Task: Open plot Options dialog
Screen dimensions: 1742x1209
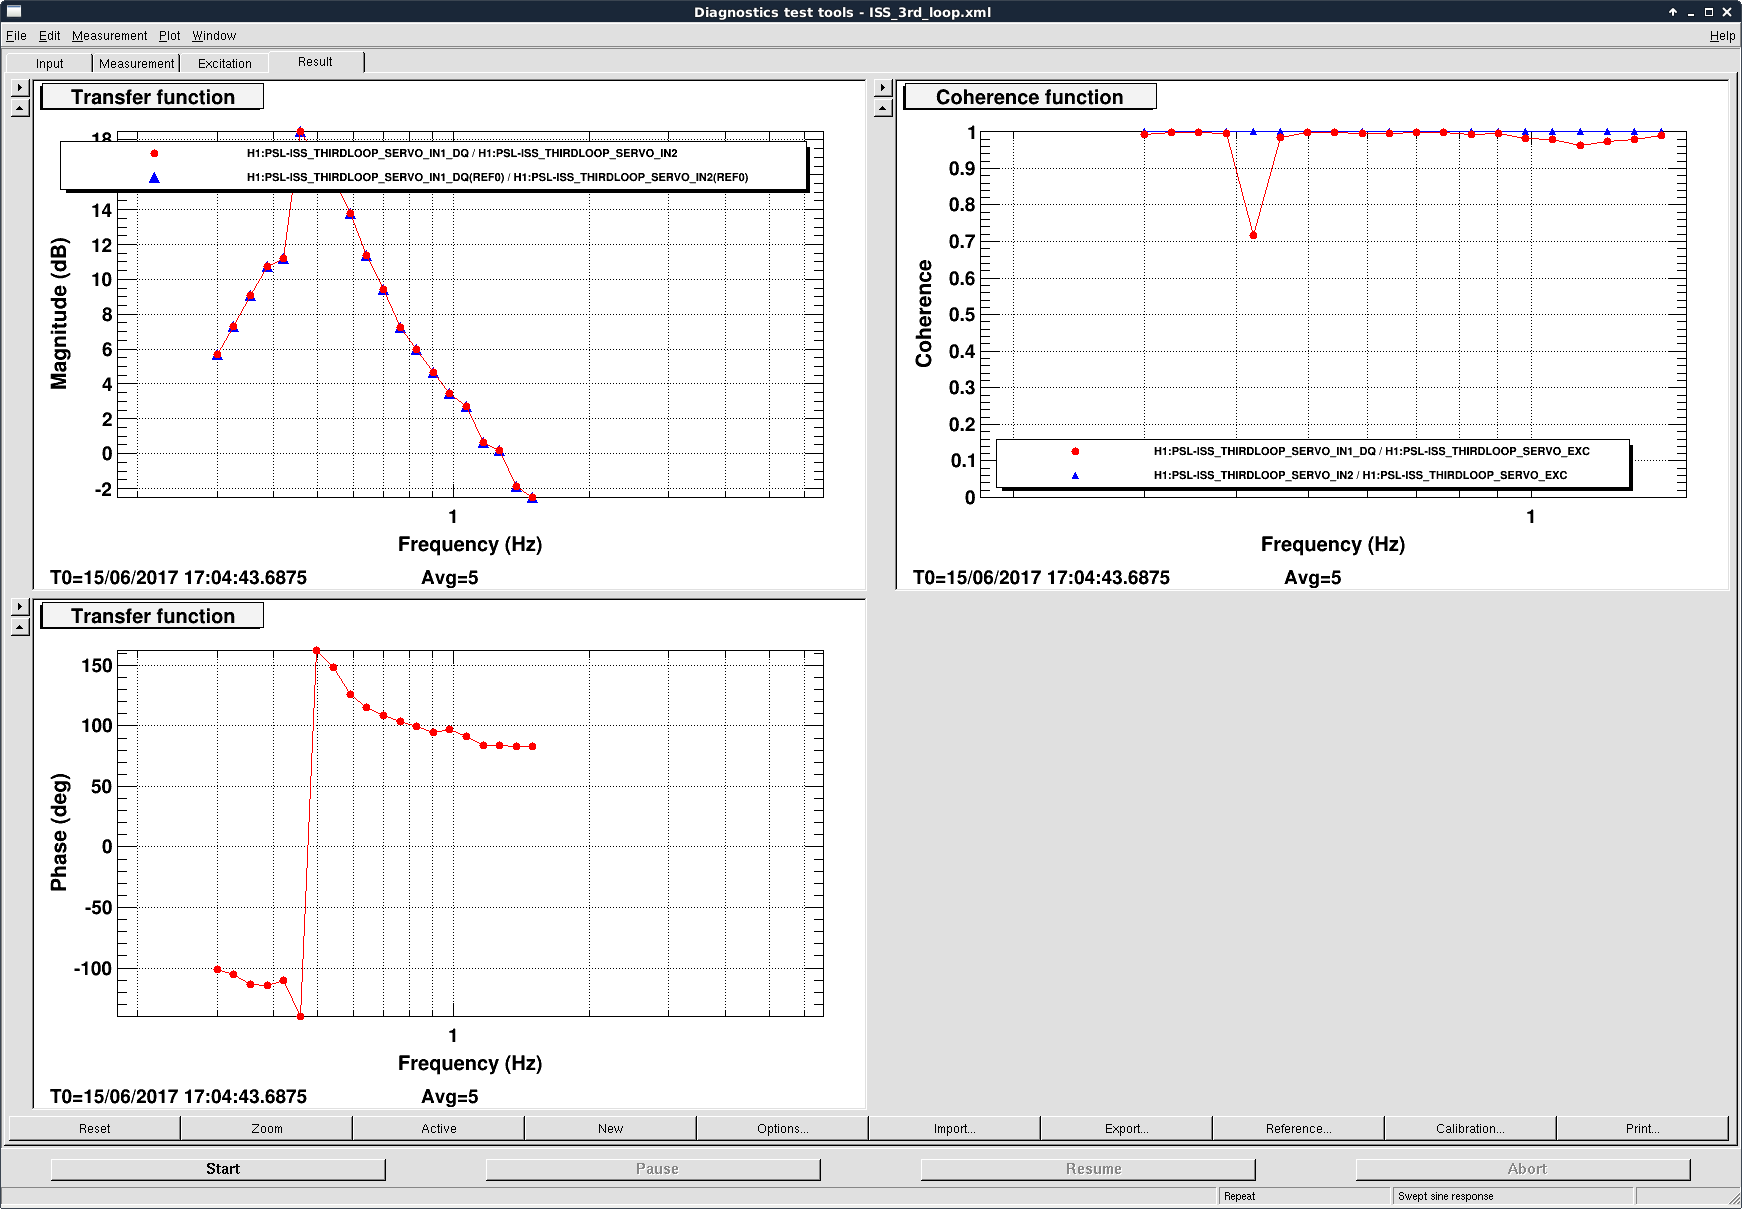Action: tap(783, 1128)
